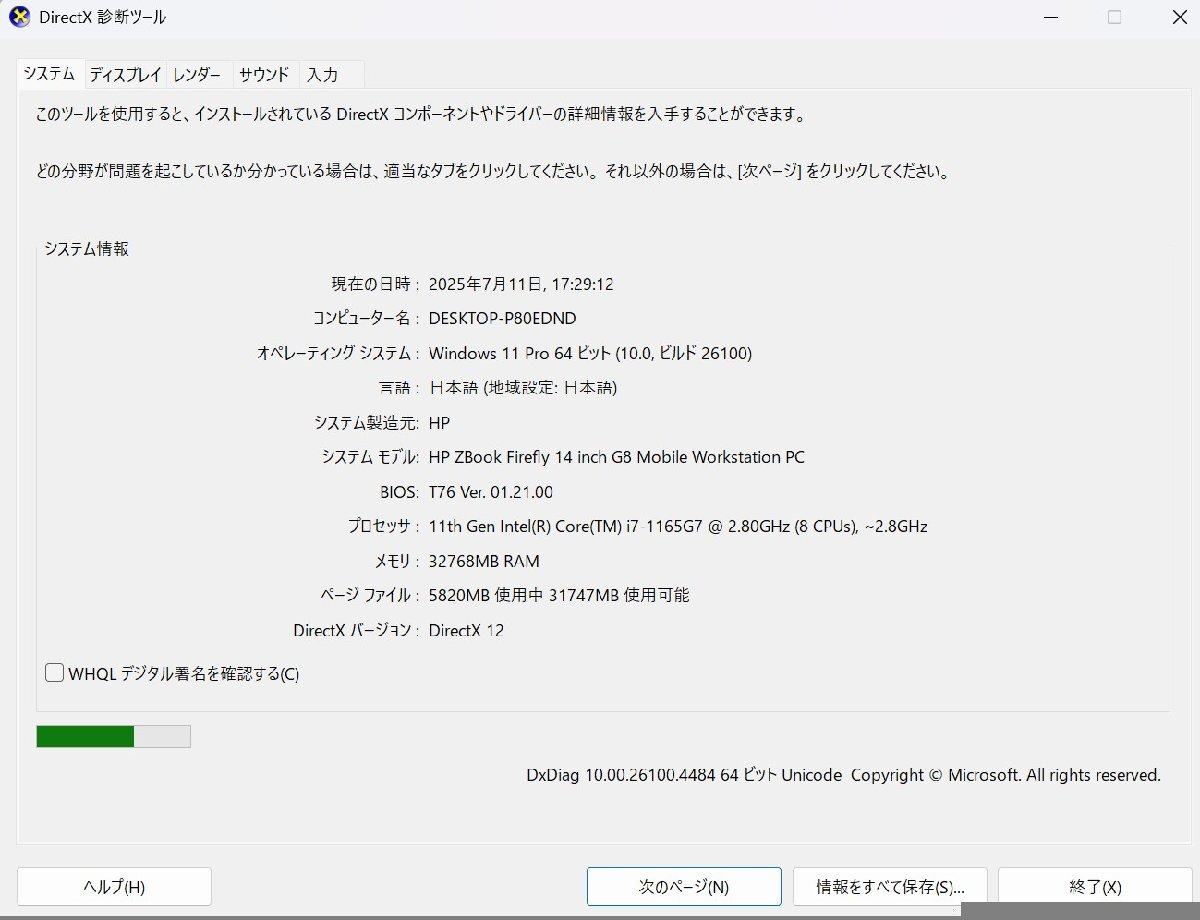Click 情報をすべて保存(S)... button
This screenshot has height=920, width=1200.
point(890,886)
